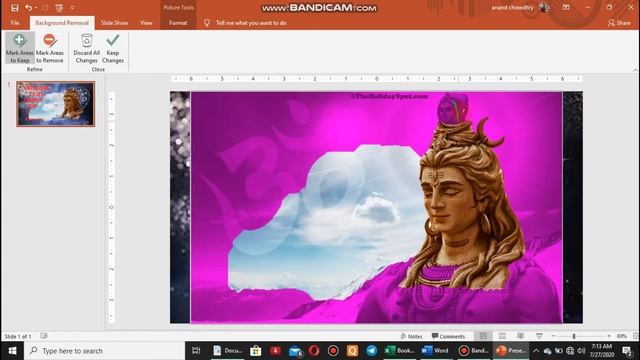Click spell-check accessibility icon in status bar
Image resolution: width=640 pixels, height=360 pixels.
[x=44, y=336]
